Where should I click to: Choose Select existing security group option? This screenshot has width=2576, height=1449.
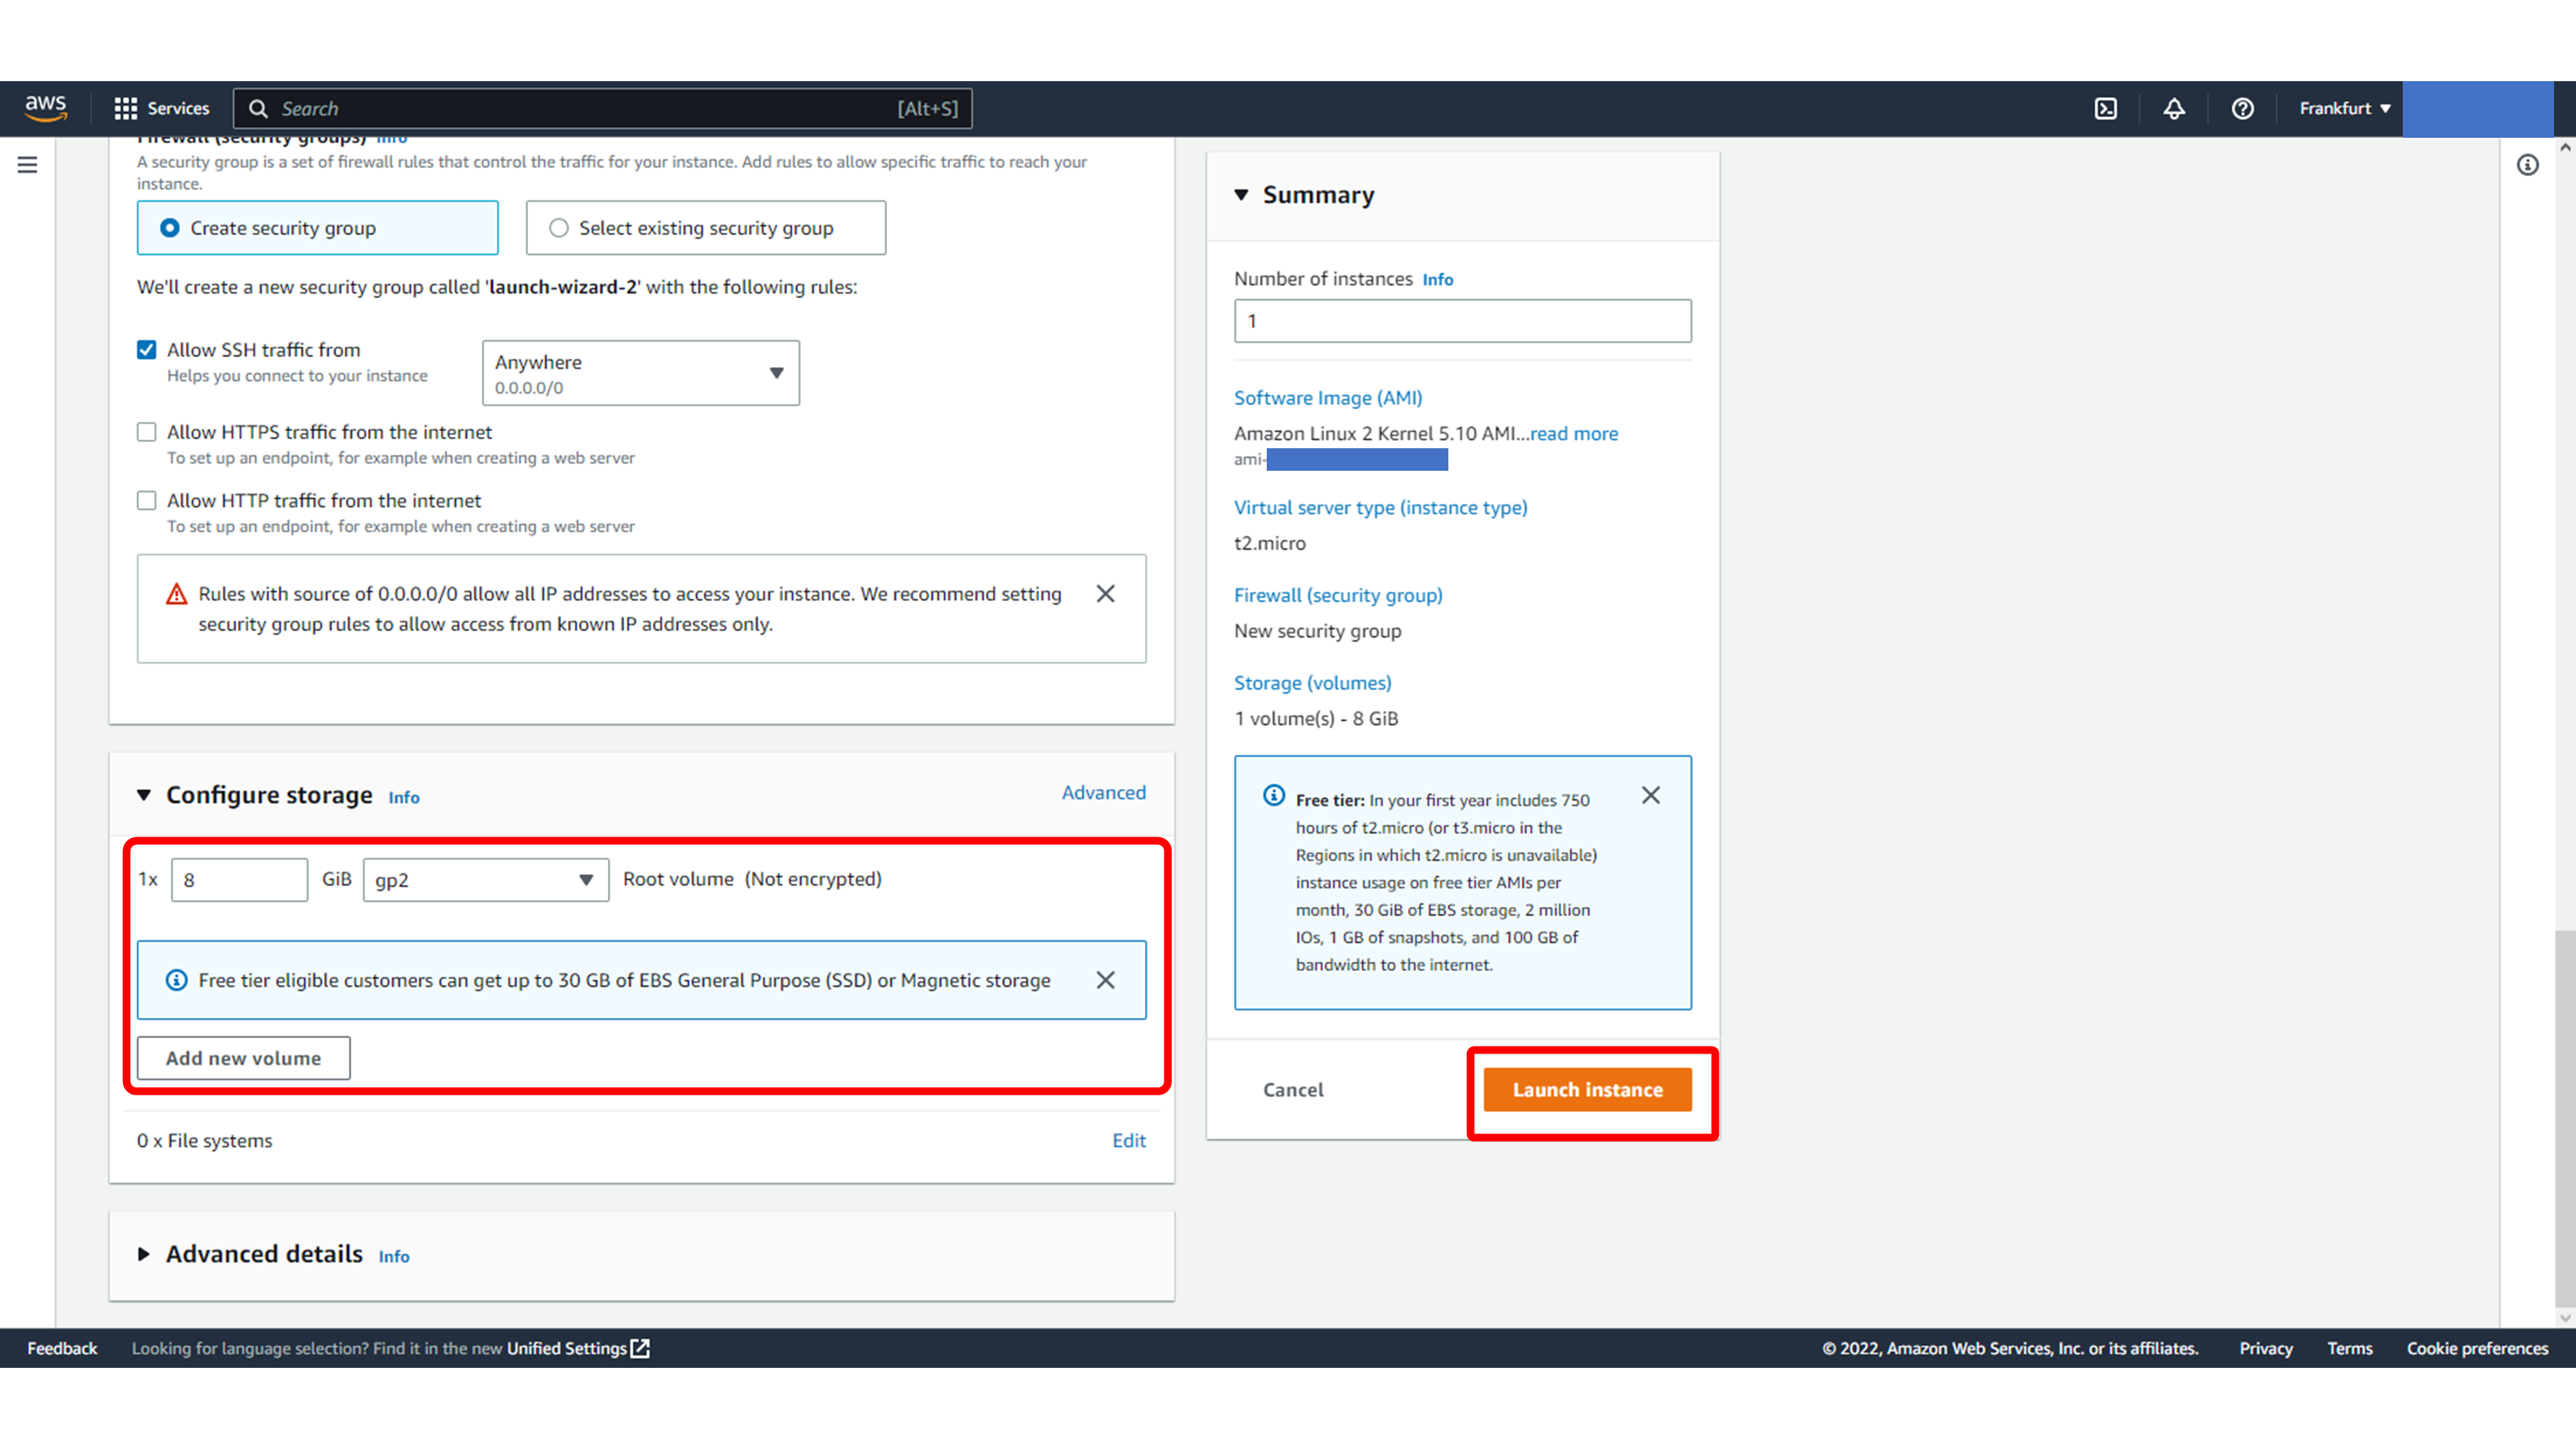click(x=705, y=228)
